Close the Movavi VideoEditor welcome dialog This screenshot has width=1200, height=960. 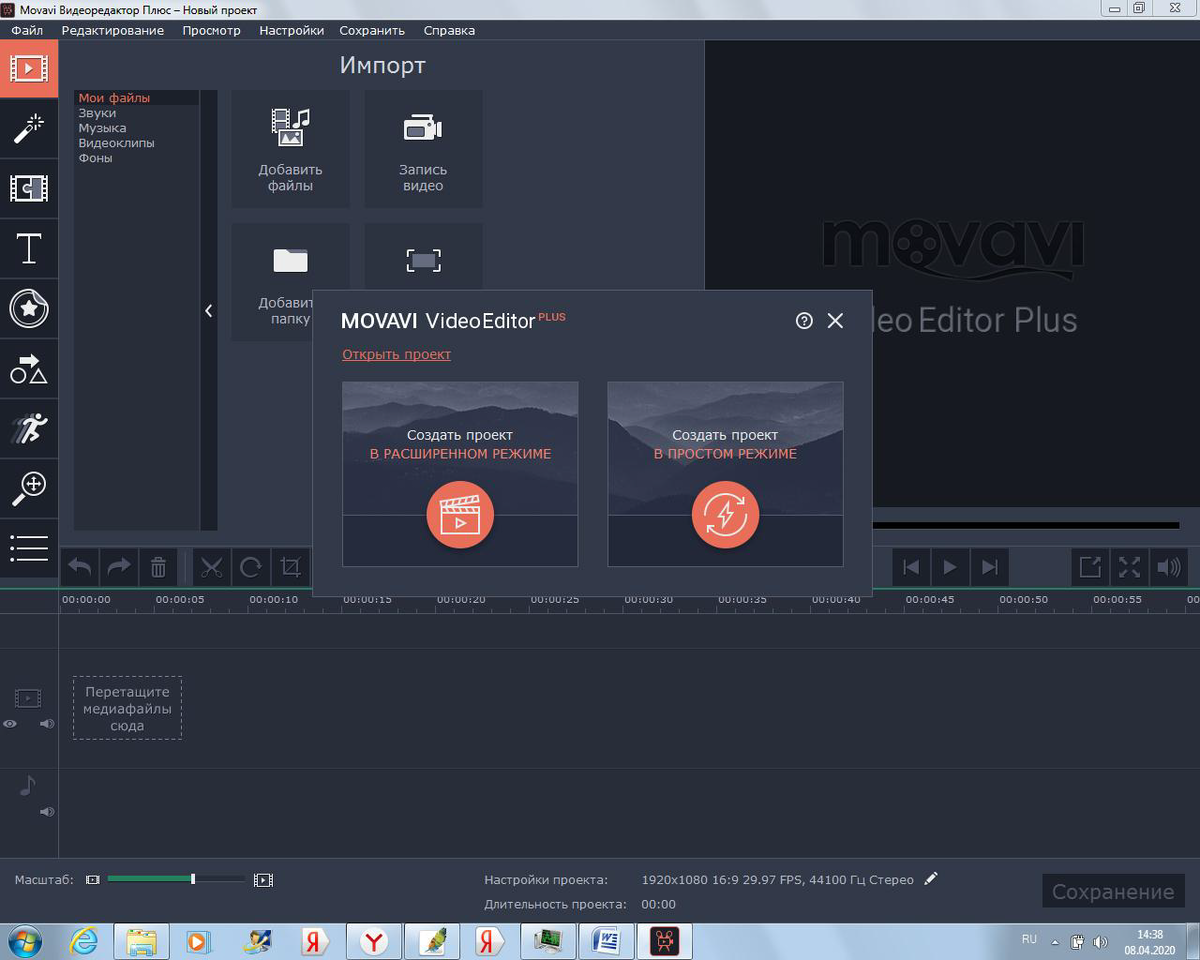835,321
